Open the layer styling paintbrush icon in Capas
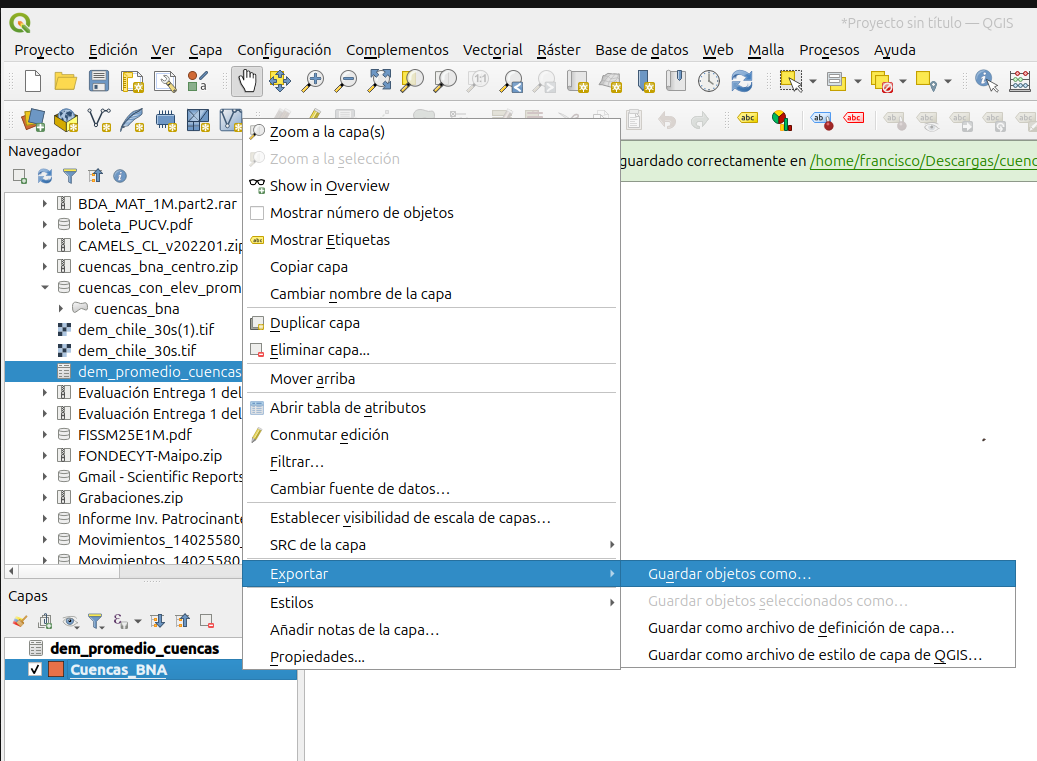The image size is (1037, 761). [x=20, y=621]
